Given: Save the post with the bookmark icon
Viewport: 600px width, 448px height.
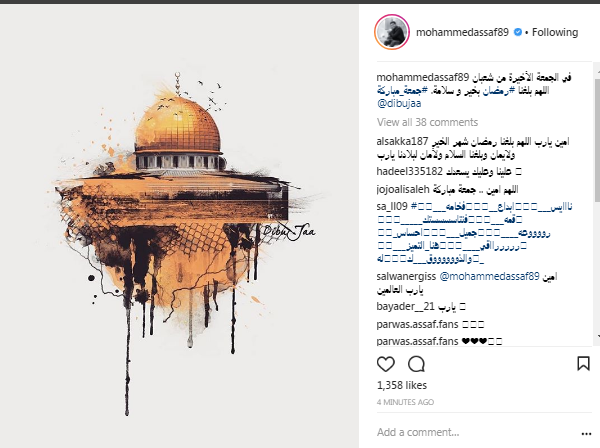Looking at the screenshot, I should point(583,363).
